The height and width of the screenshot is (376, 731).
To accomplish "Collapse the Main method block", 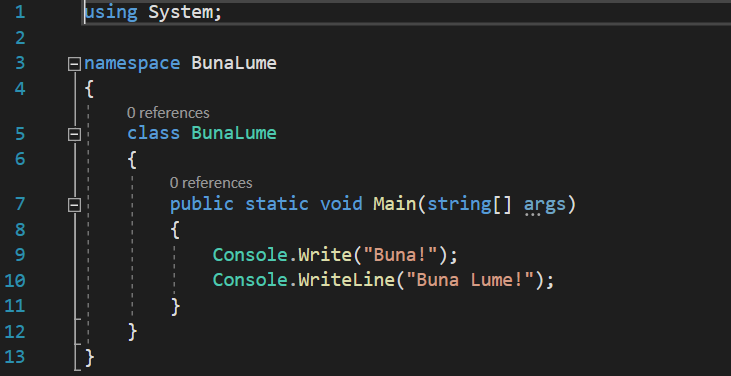I will click(74, 205).
